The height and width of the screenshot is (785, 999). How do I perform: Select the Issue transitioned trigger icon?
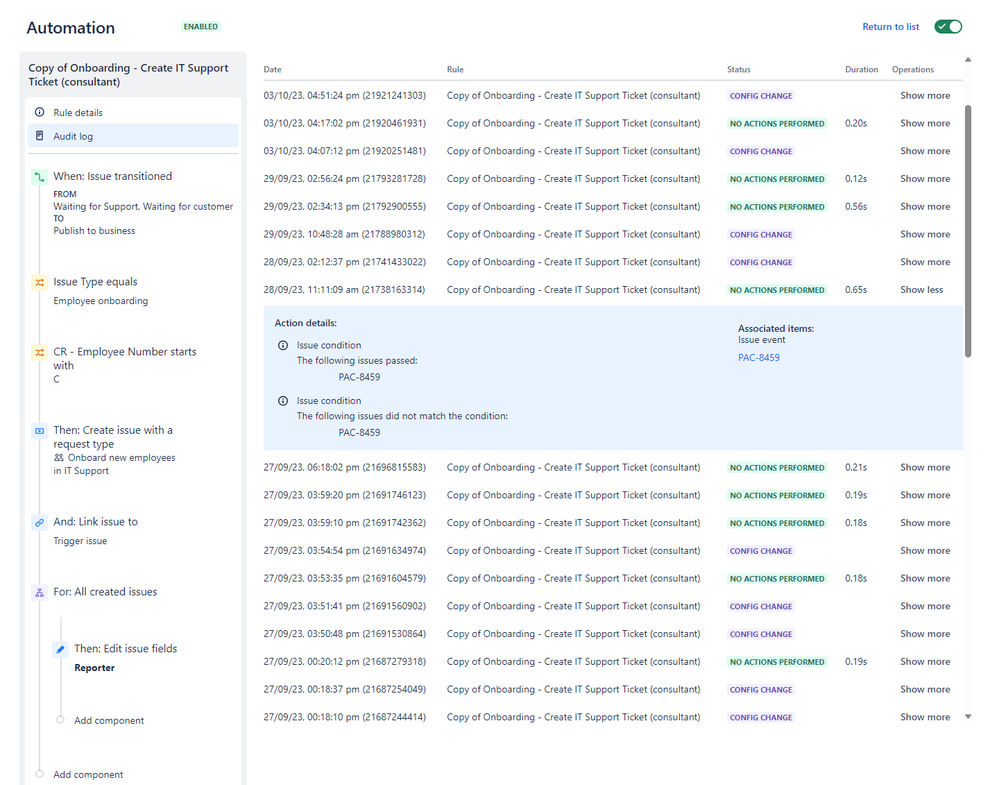[40, 176]
